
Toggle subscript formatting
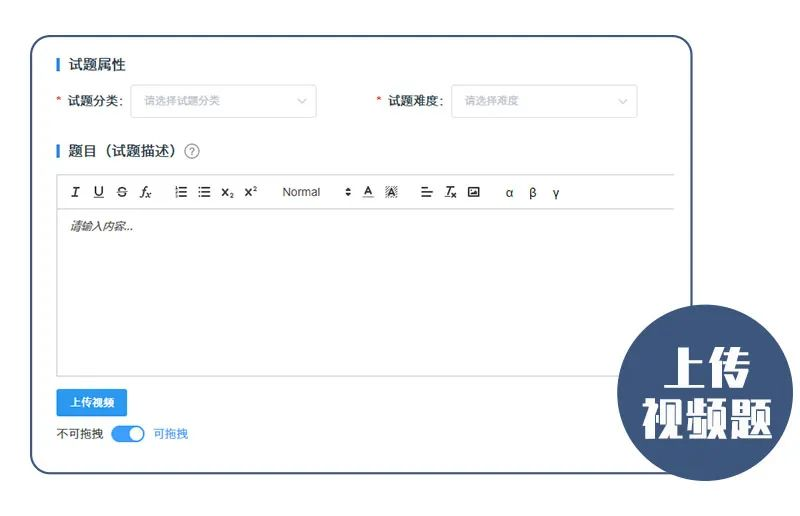[227, 192]
